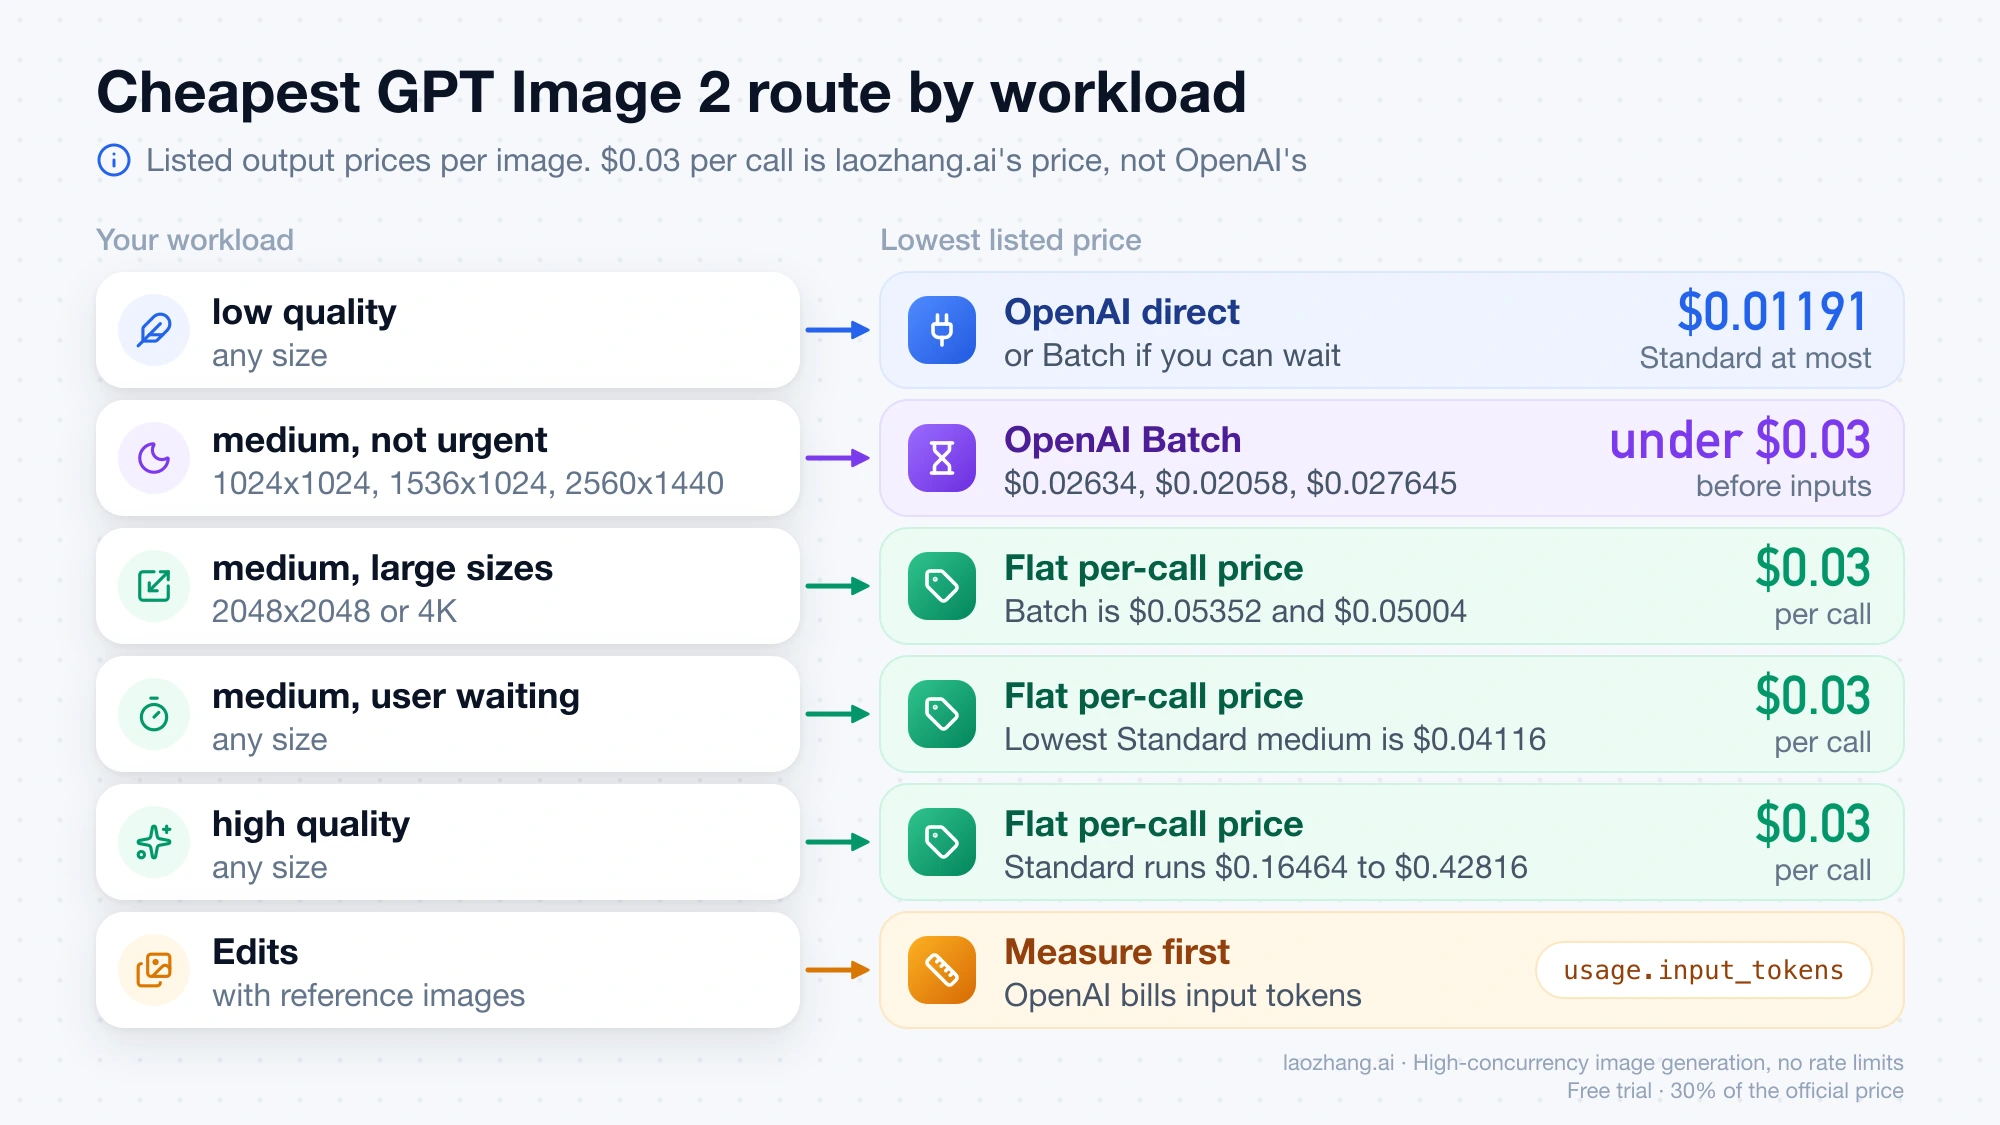Click the image stack icon beside Edits
2000x1125 pixels.
tap(154, 970)
